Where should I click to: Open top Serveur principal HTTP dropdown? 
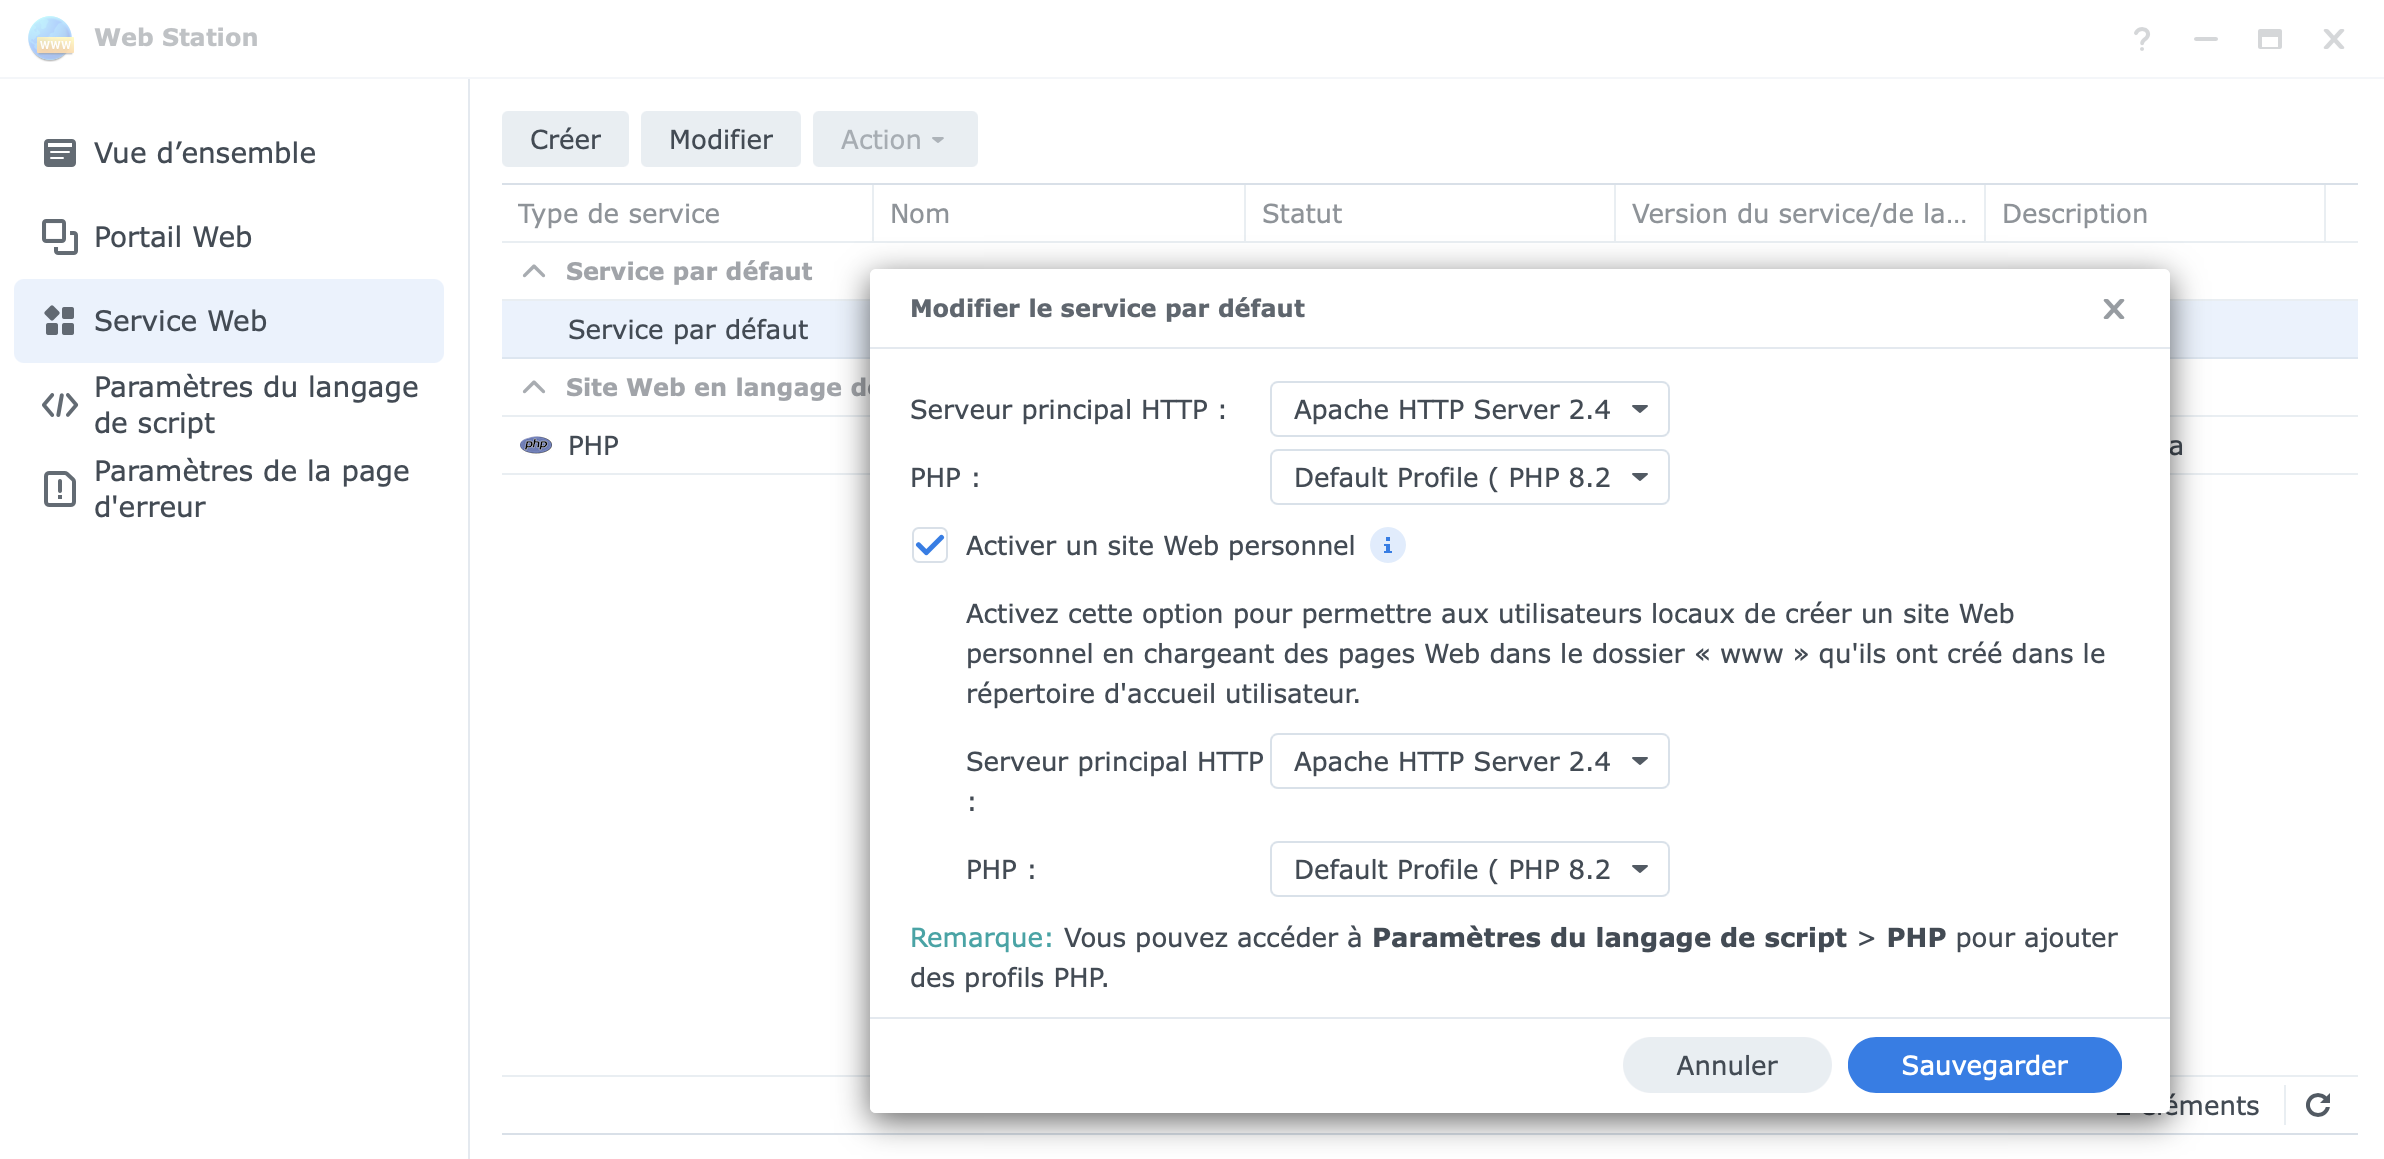point(1468,409)
